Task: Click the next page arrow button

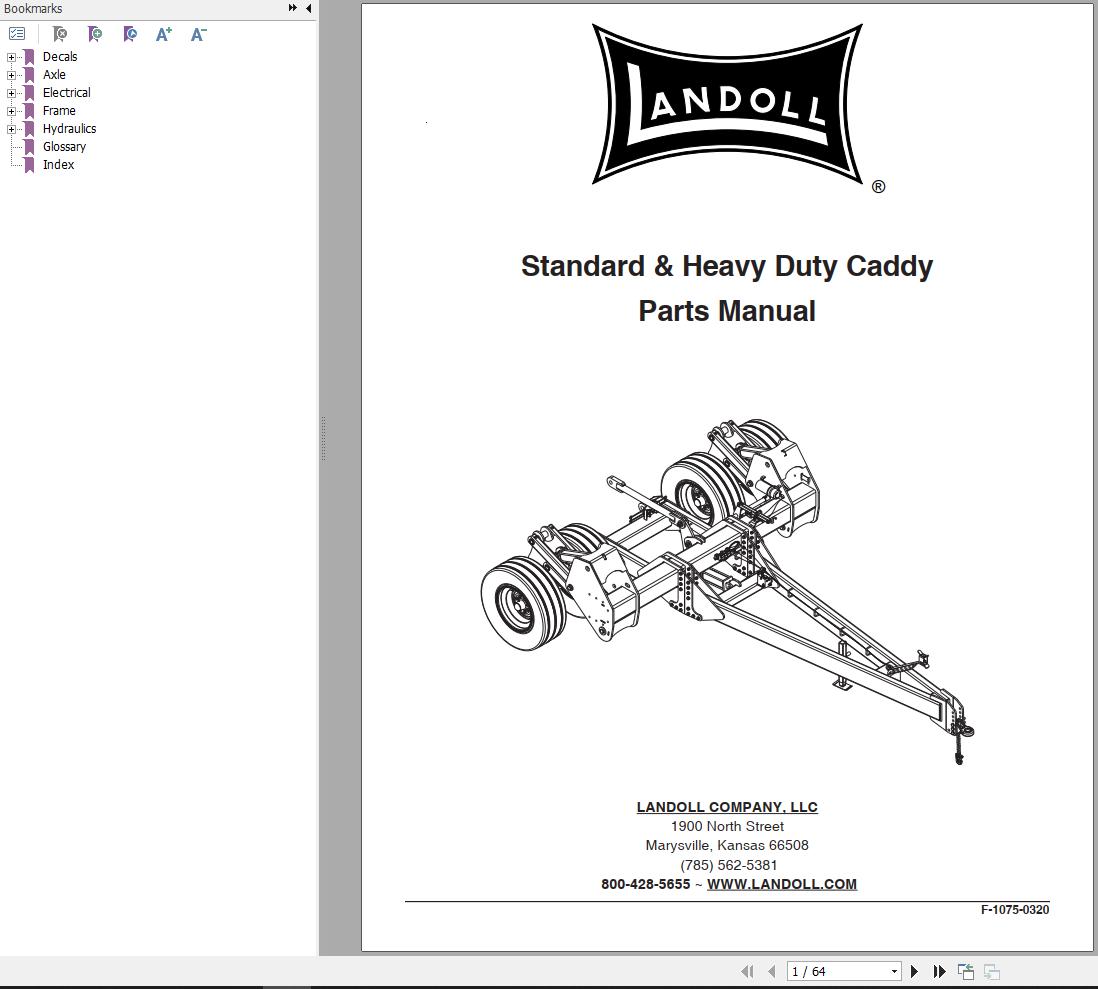Action: click(914, 971)
